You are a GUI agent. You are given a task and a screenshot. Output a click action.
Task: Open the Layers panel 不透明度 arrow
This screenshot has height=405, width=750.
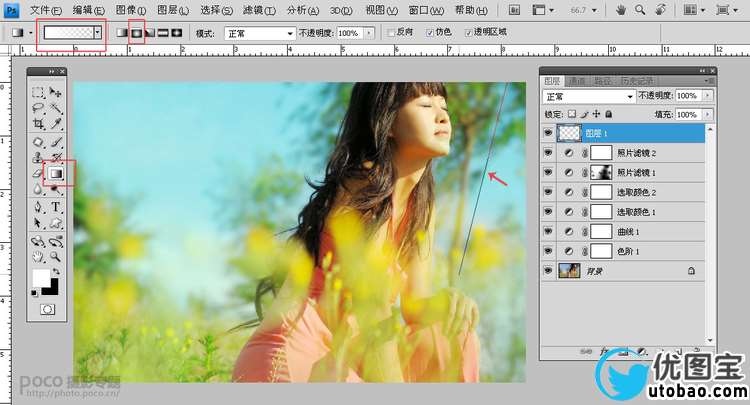click(707, 96)
